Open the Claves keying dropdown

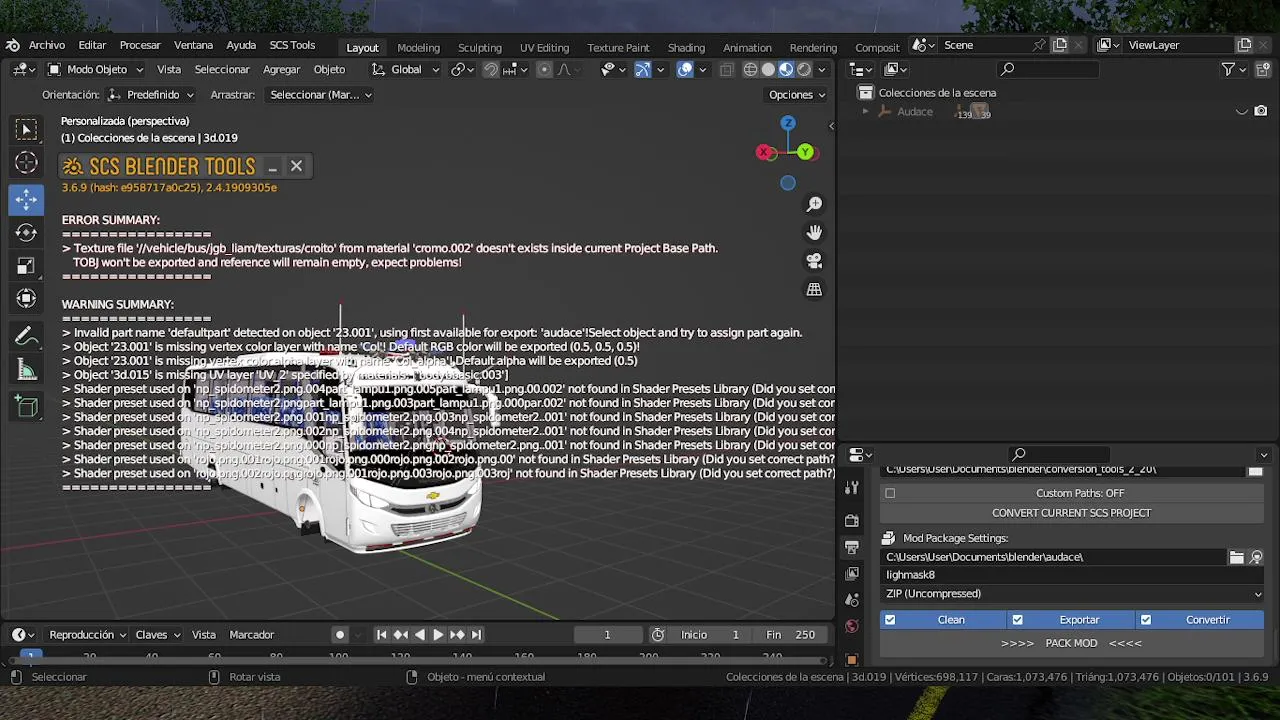(158, 635)
